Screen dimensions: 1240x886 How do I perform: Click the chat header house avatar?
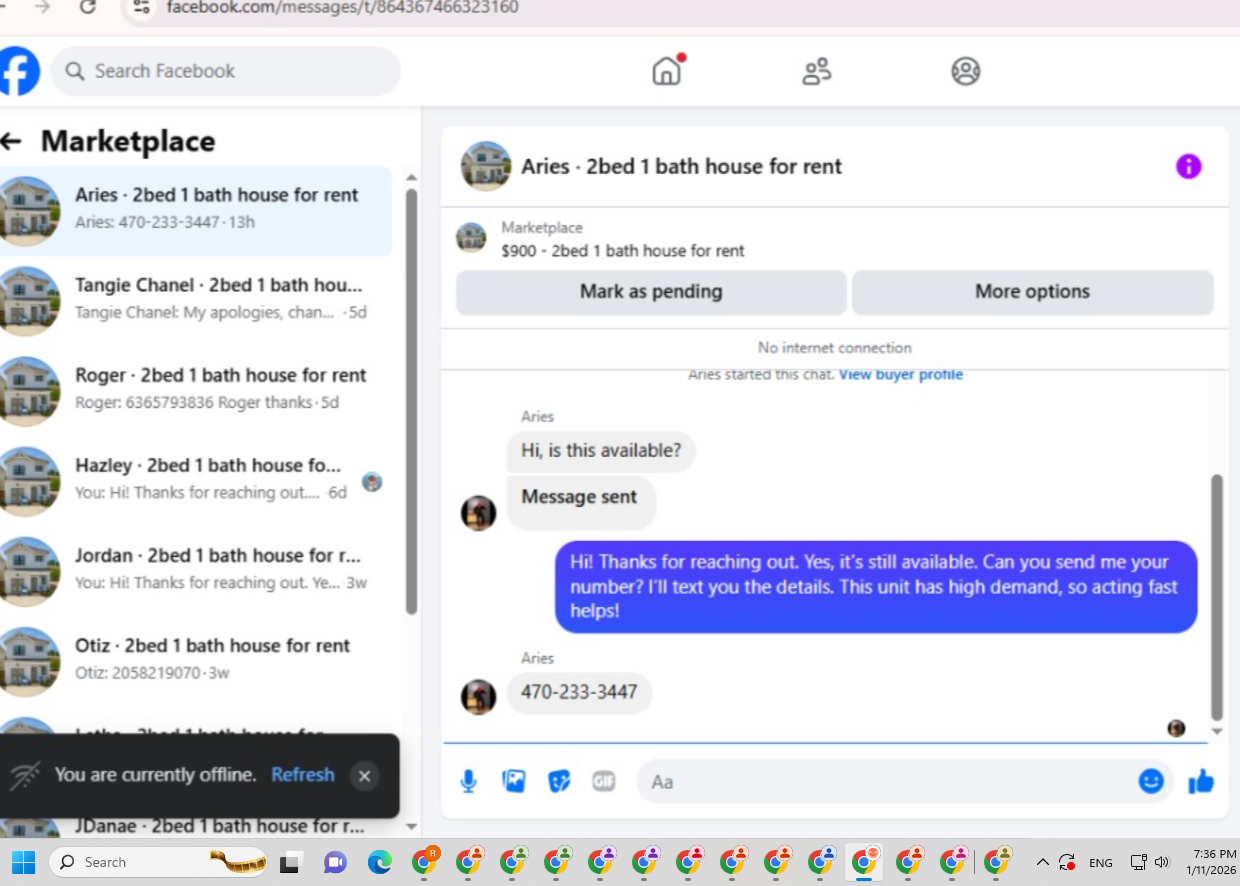coord(486,166)
